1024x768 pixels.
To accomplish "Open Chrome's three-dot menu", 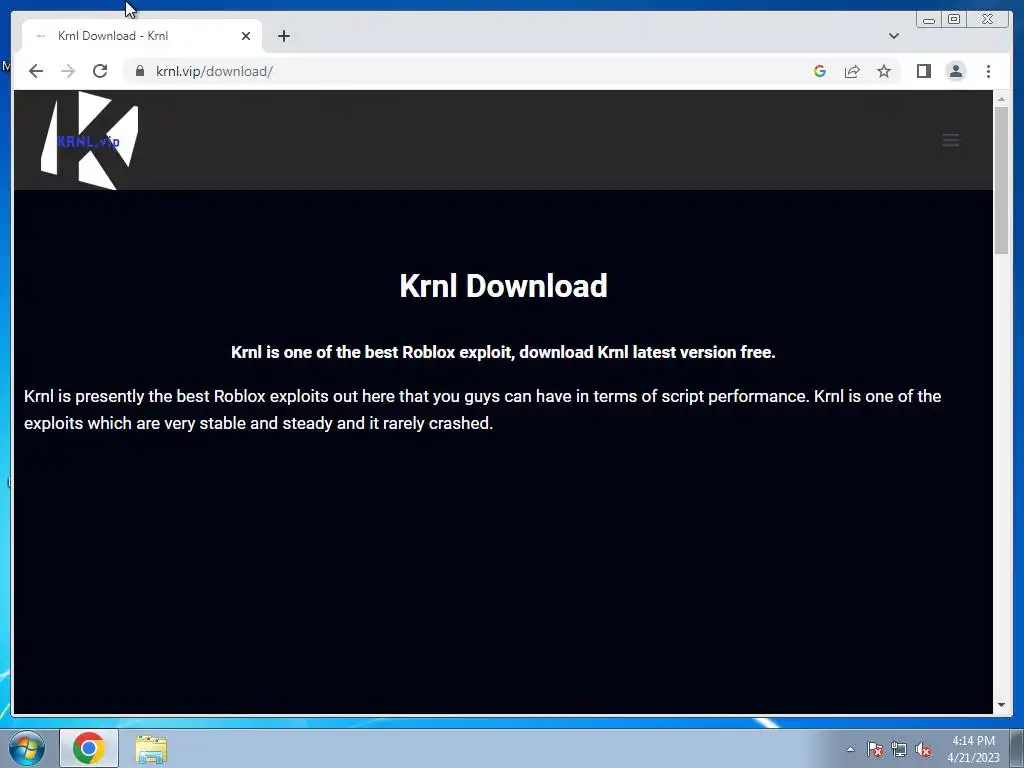I will [x=988, y=71].
